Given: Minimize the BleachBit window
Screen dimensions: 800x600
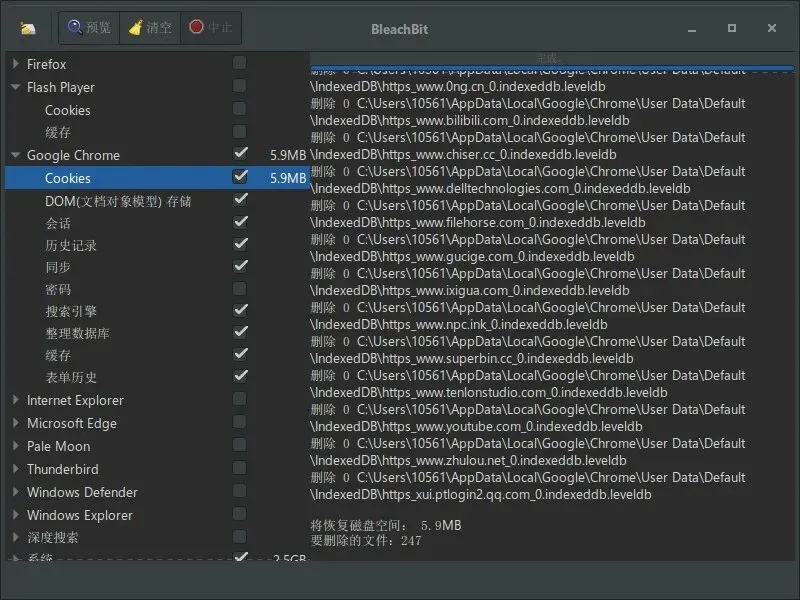Looking at the screenshot, I should (692, 29).
